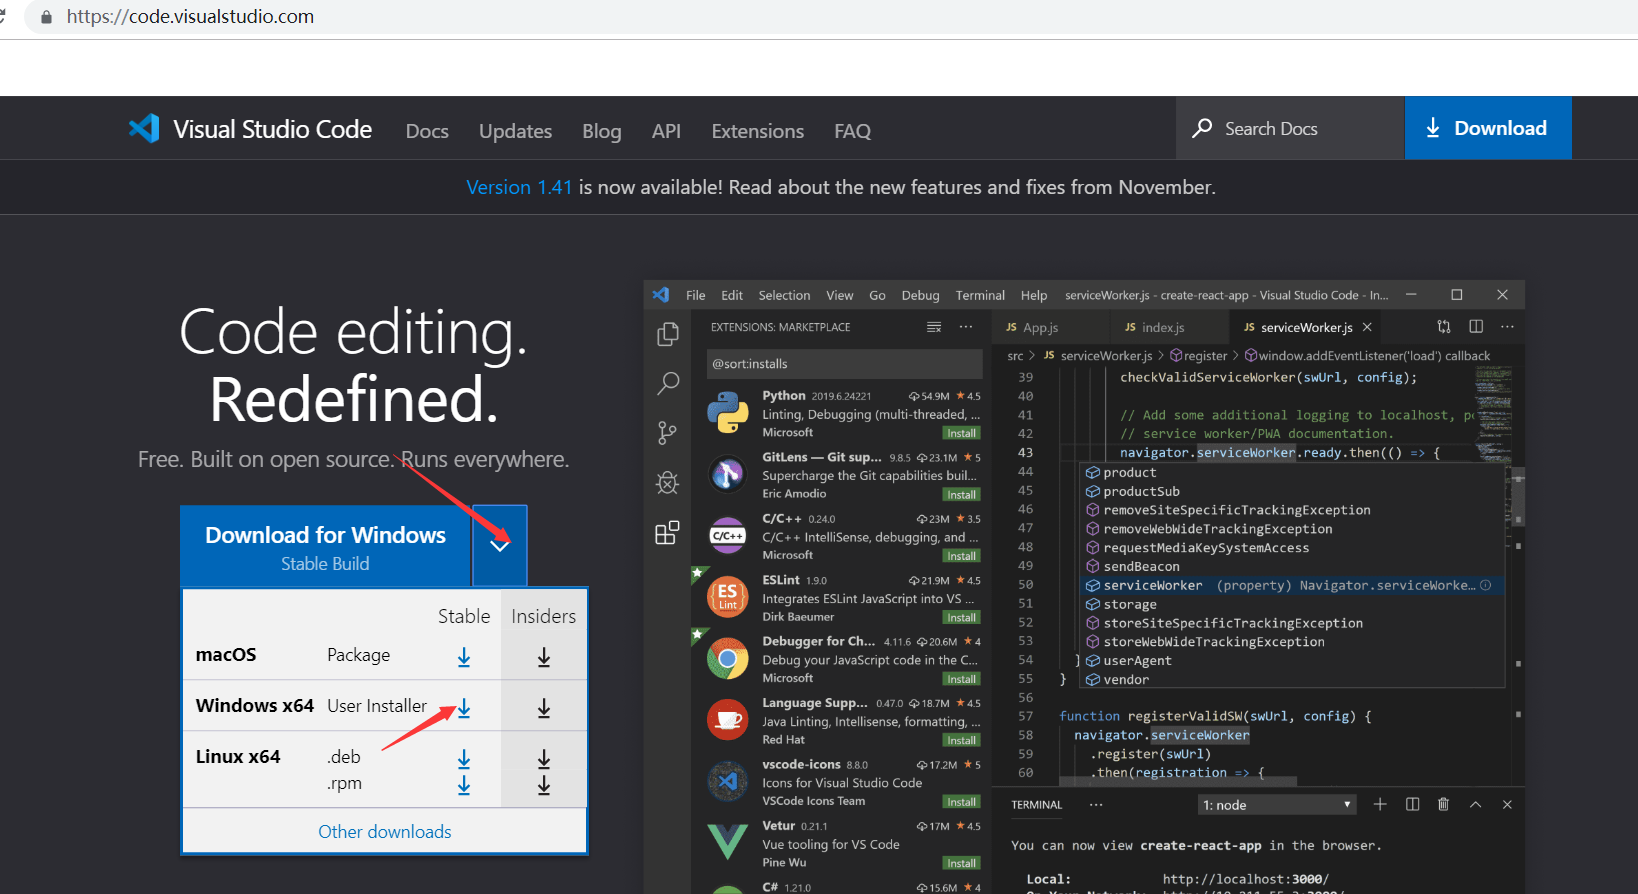Open the Extensions view in the activity bar
Screen dimensions: 1638x894
[x=667, y=533]
